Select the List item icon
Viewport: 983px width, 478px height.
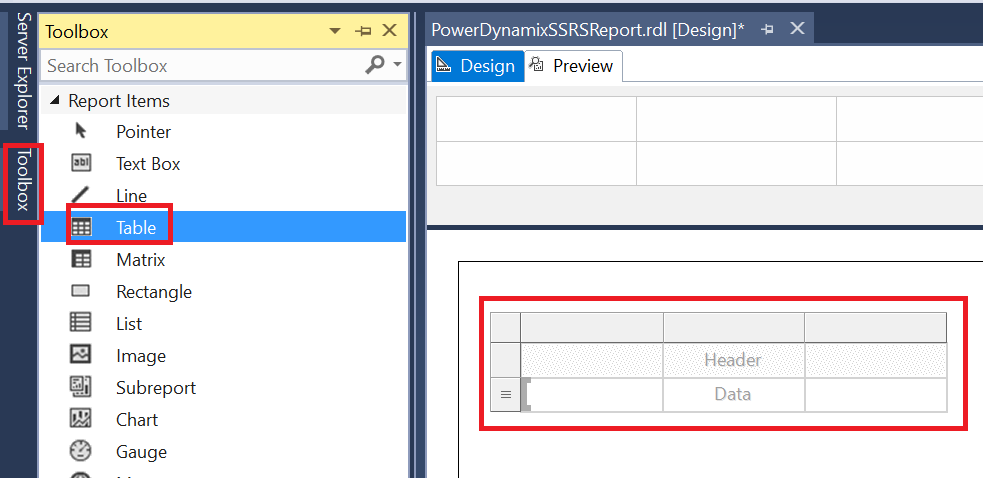pos(81,323)
